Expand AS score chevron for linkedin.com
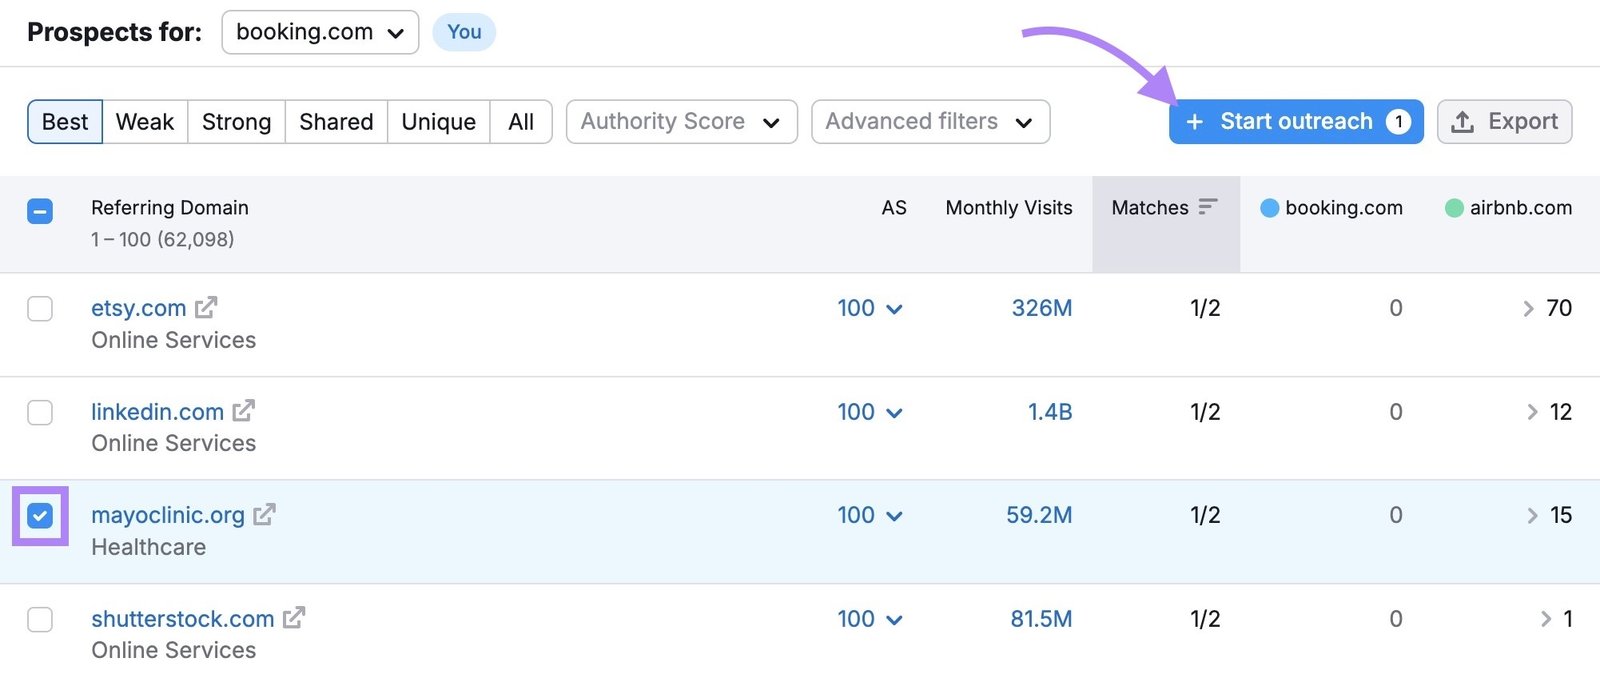Image resolution: width=1600 pixels, height=683 pixels. click(895, 413)
